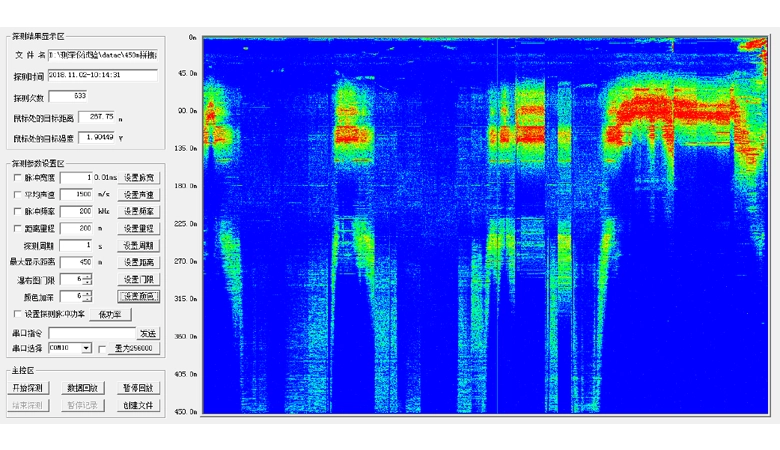Image resolution: width=780 pixels, height=450 pixels.
Task: Enable the 脉冲宽度 checkbox
Action: [17, 178]
